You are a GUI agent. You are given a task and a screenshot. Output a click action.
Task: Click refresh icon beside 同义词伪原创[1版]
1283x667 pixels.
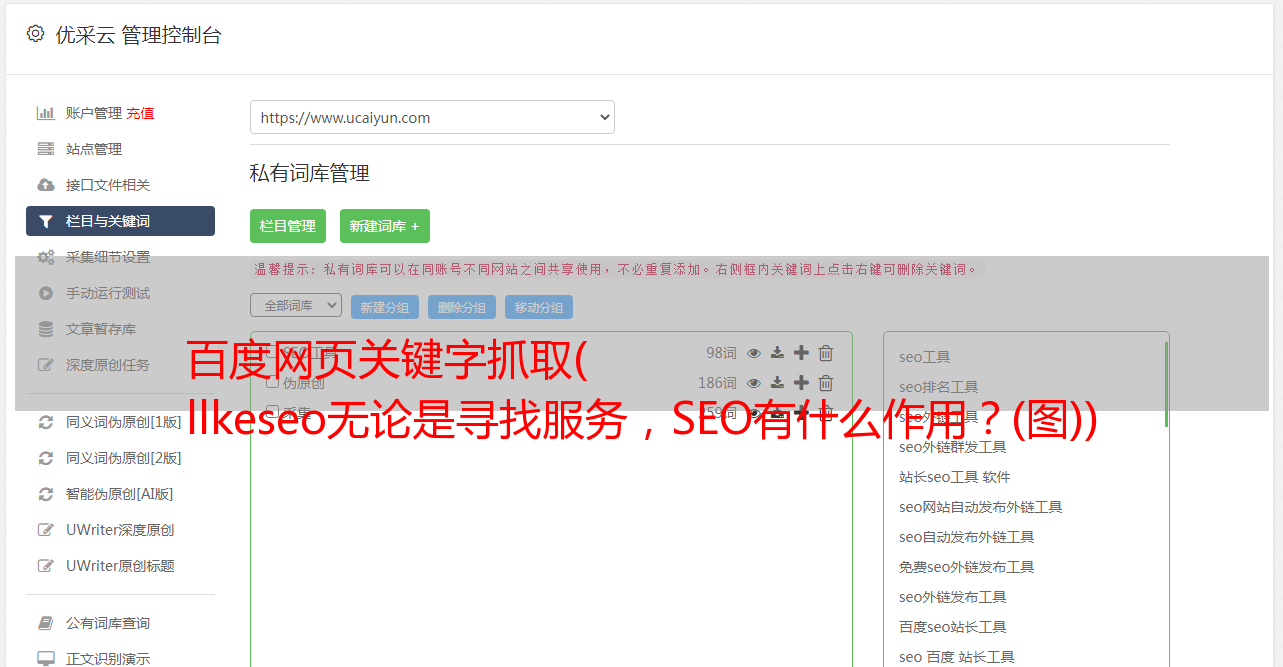(46, 422)
